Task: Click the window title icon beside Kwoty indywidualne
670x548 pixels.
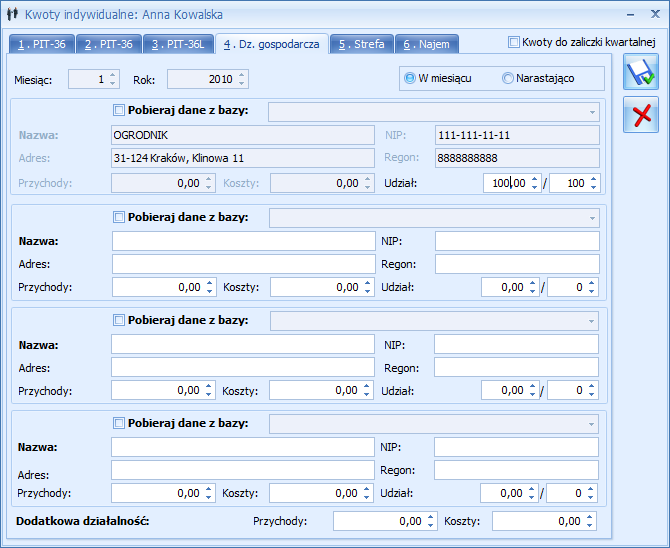Action: click(x=12, y=15)
